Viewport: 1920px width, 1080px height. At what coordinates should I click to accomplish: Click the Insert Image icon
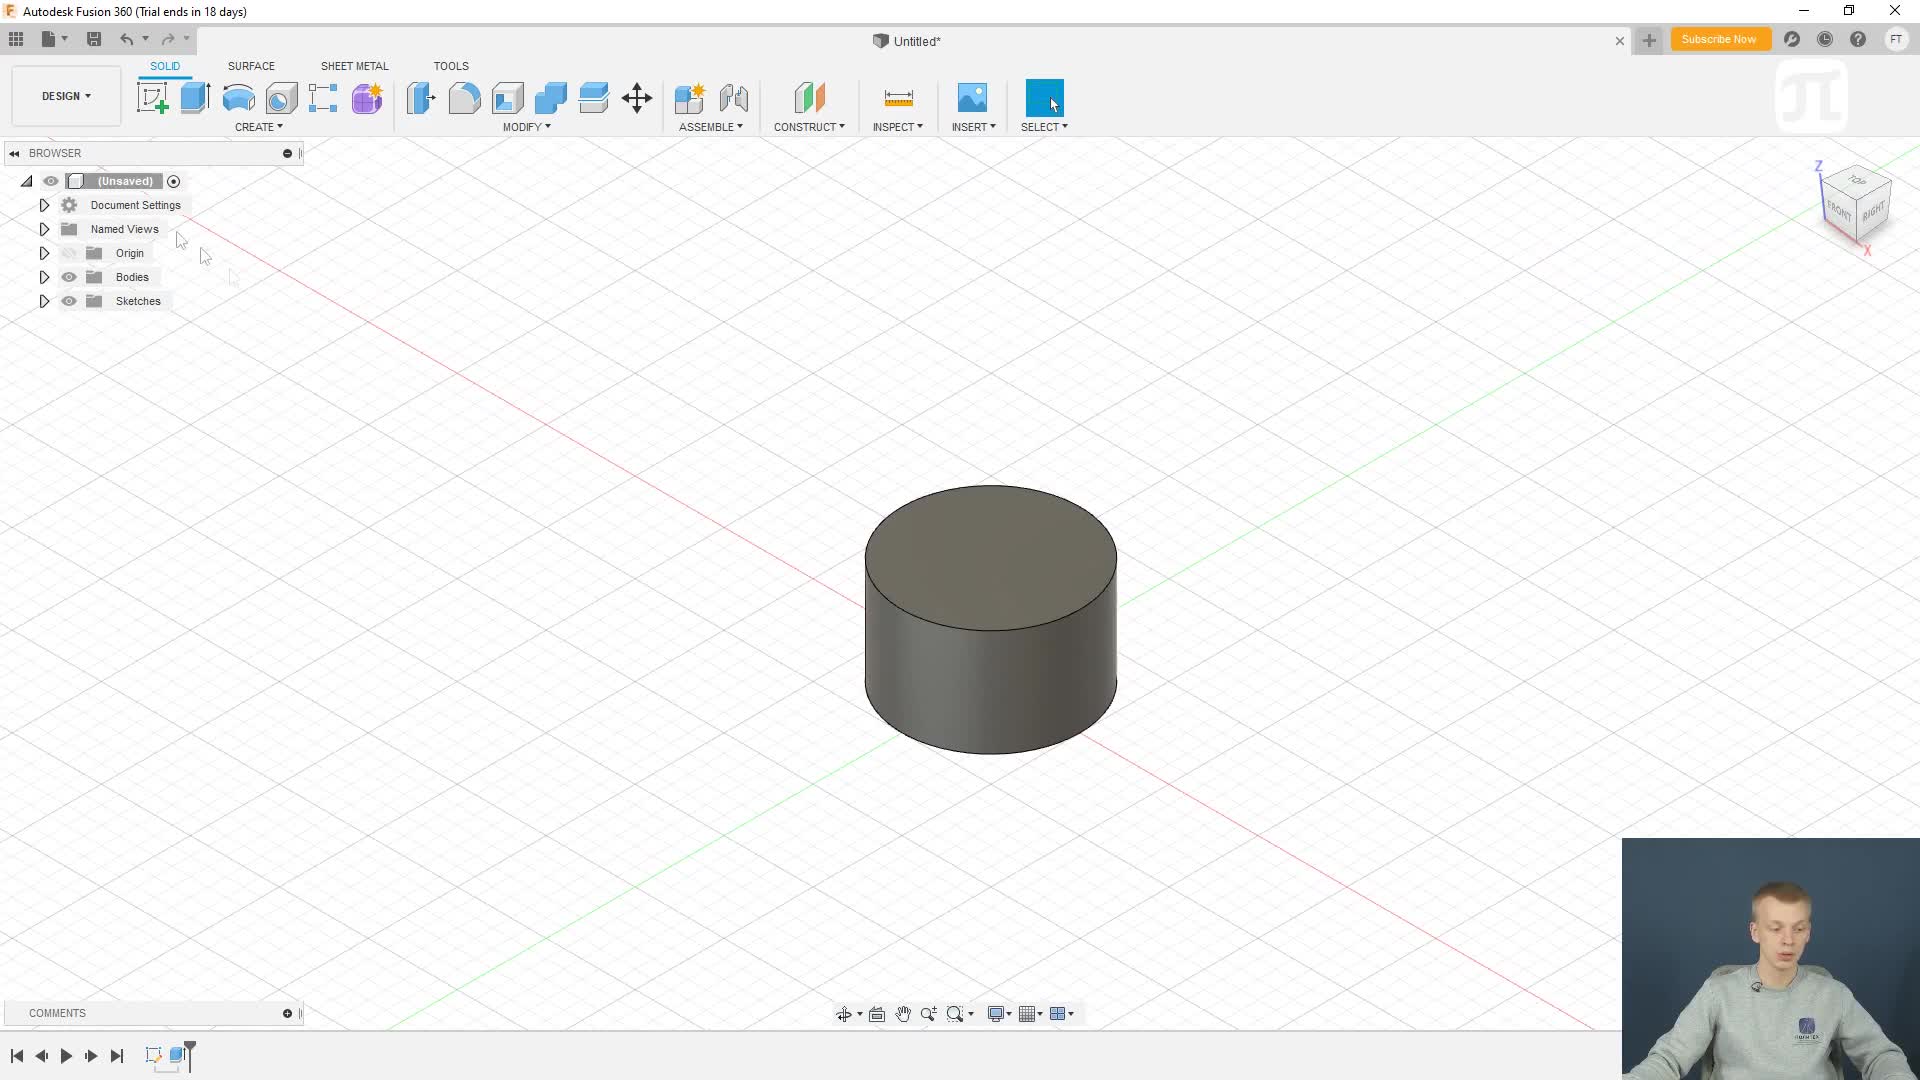972,98
